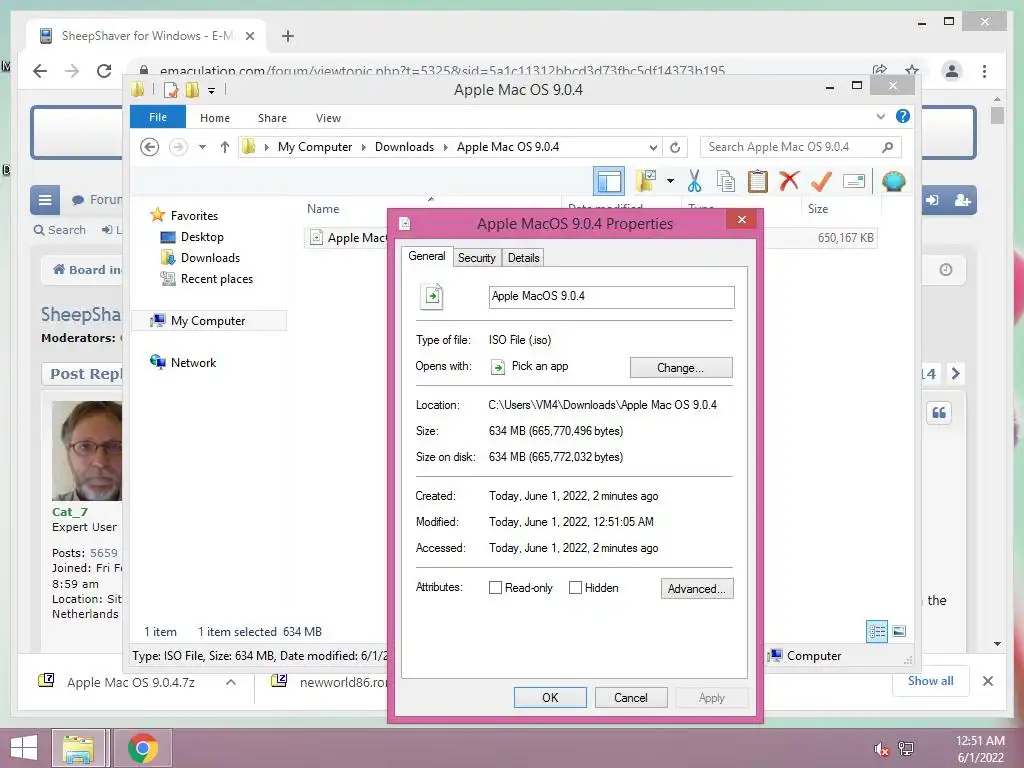This screenshot has height=768, width=1024.
Task: Click the orange checkmark Properties icon
Action: point(821,181)
